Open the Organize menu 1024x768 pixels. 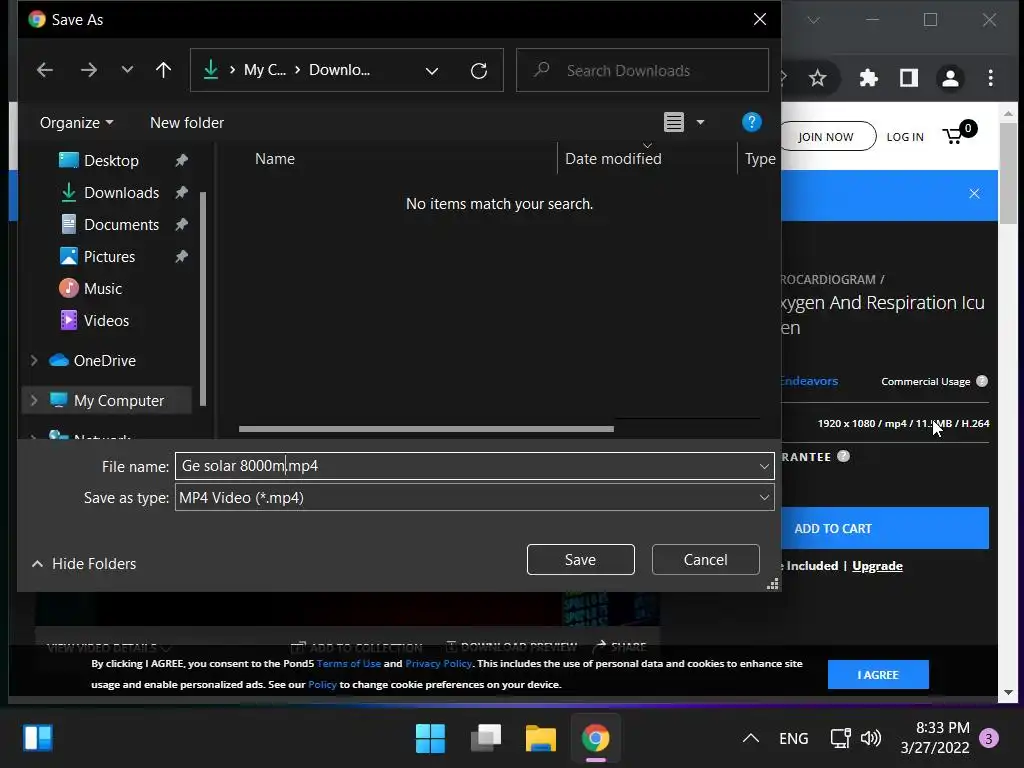76,123
